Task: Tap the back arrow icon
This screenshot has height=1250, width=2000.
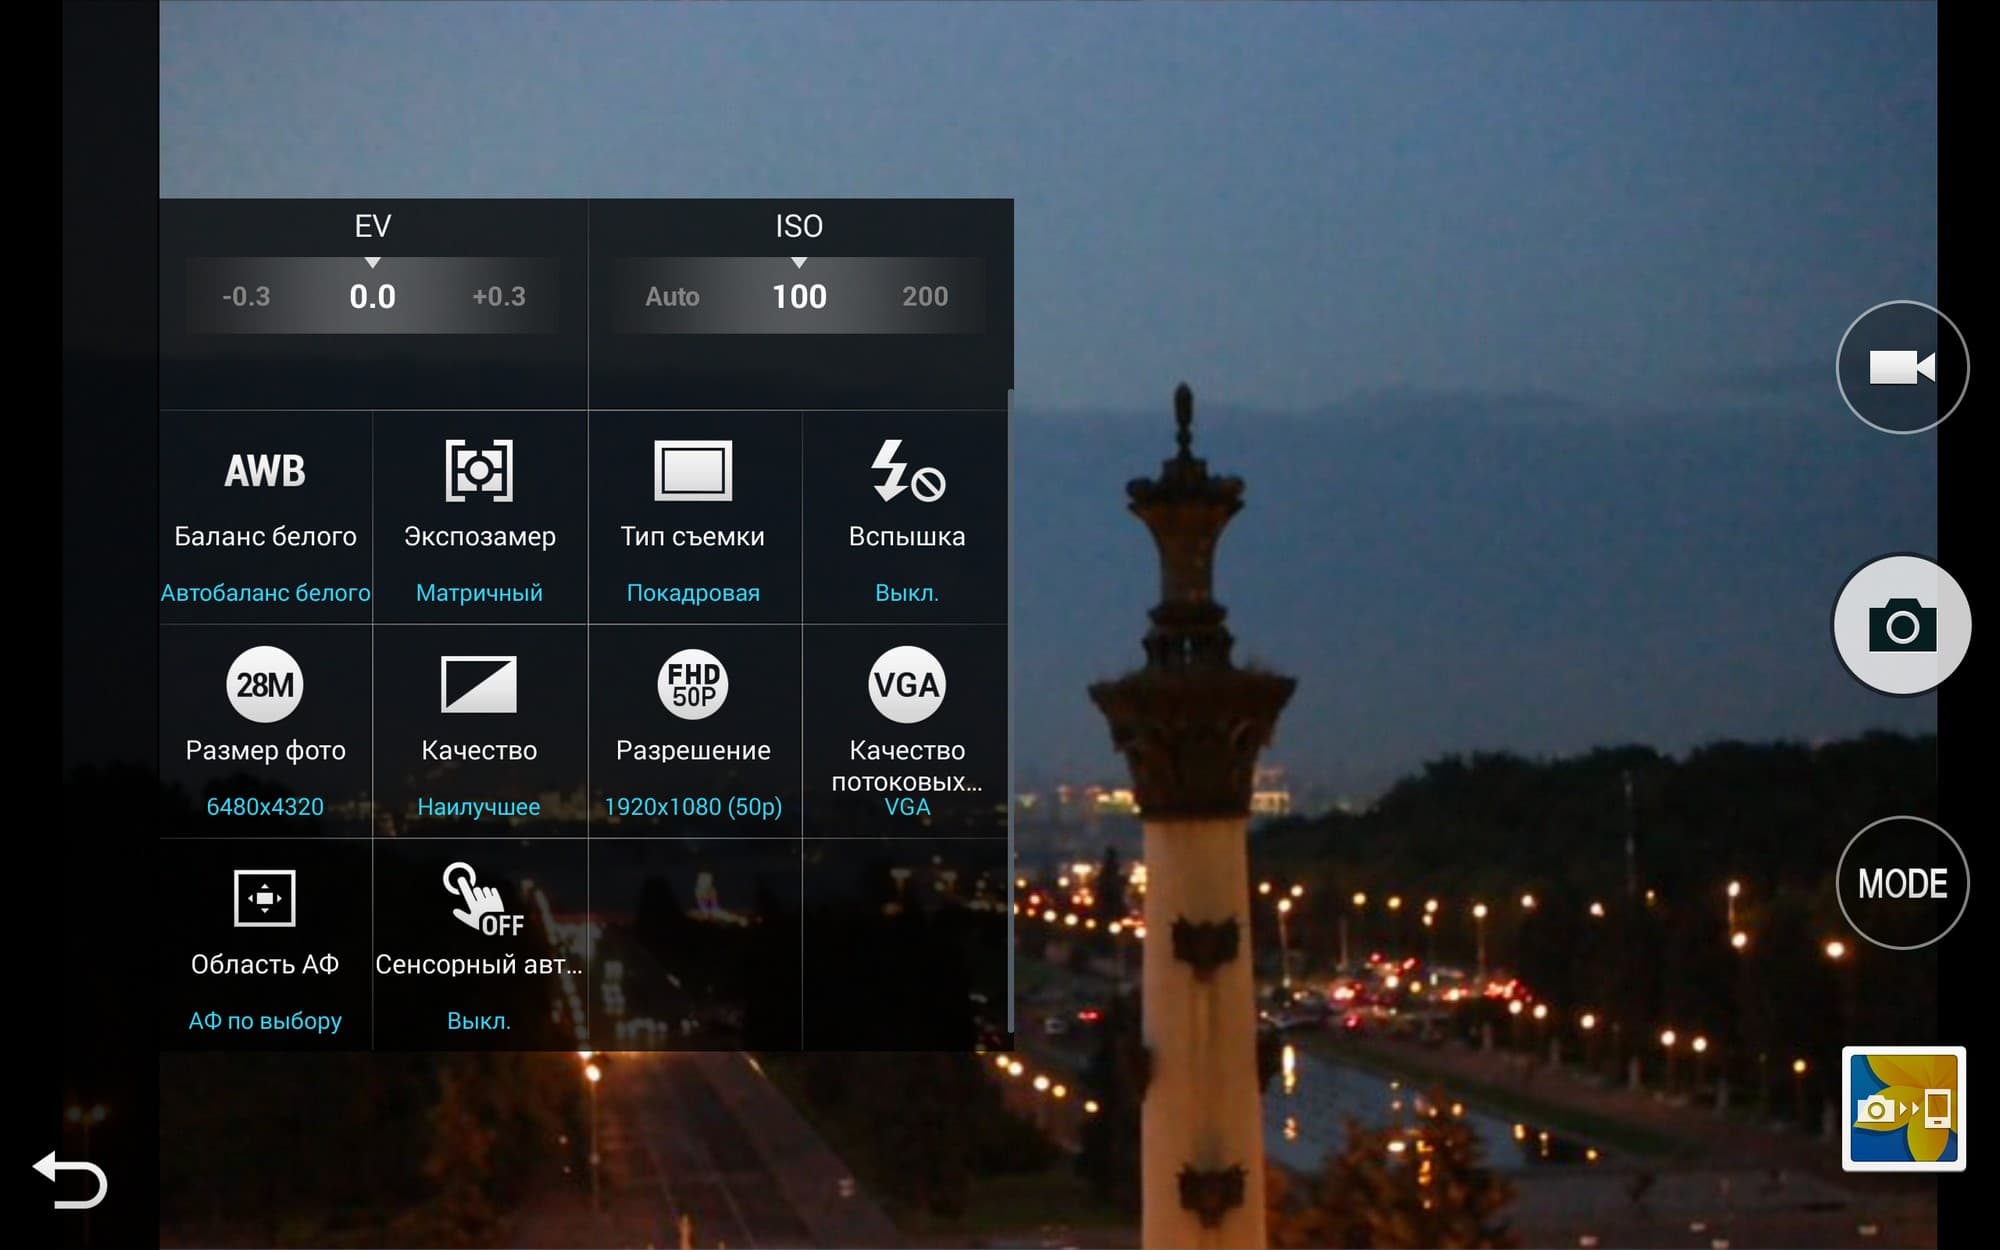Action: coord(70,1181)
